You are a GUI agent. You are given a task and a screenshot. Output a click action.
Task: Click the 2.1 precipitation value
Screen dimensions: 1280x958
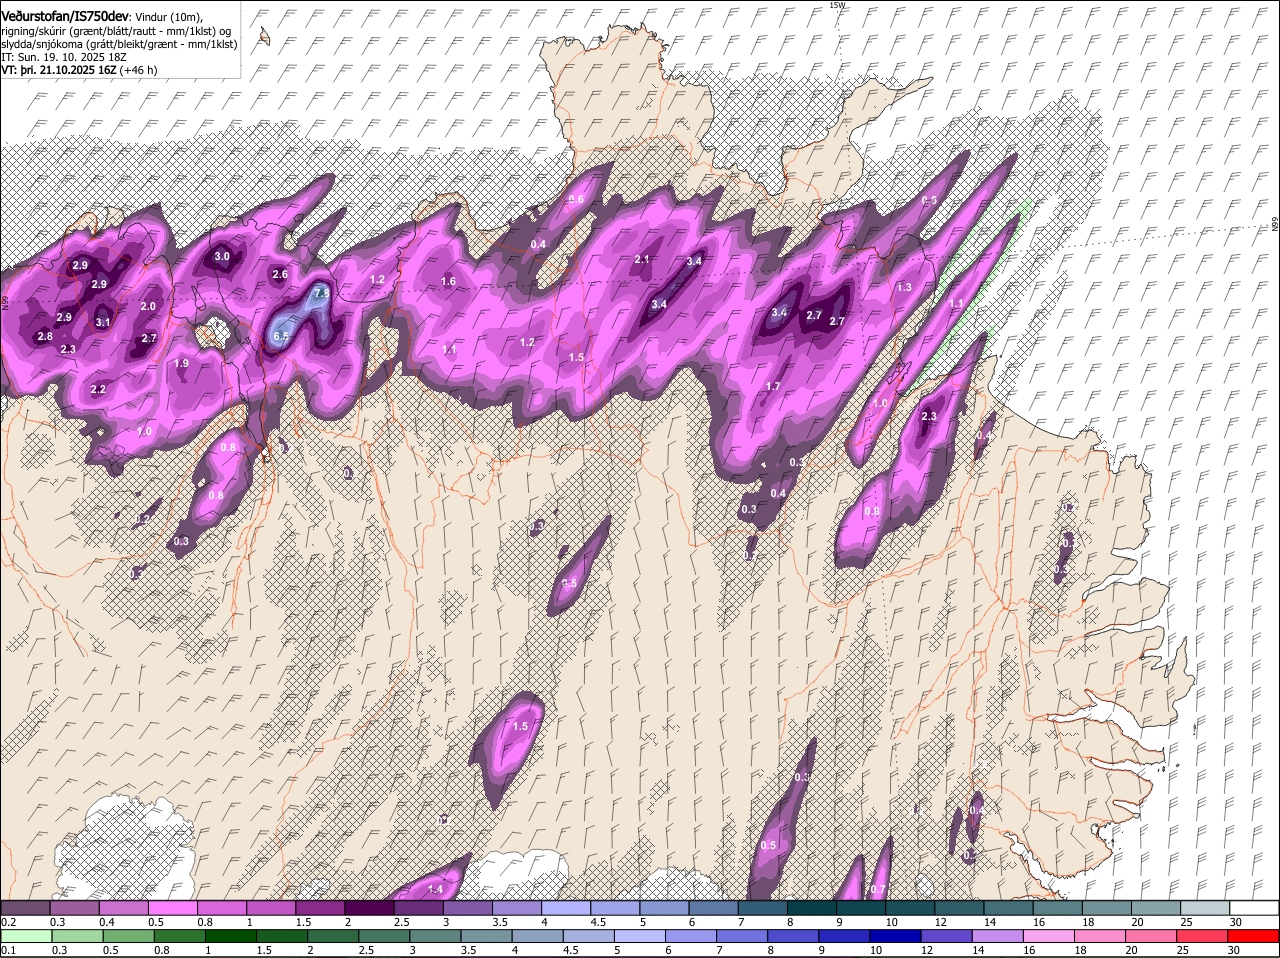point(642,260)
